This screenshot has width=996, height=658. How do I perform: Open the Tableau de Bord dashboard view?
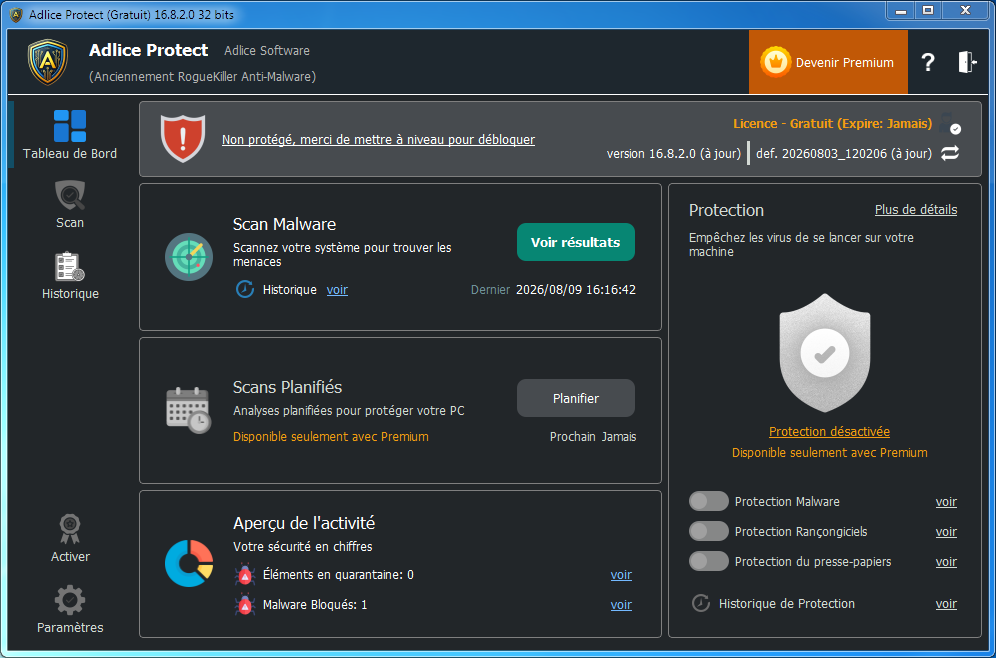coord(70,135)
